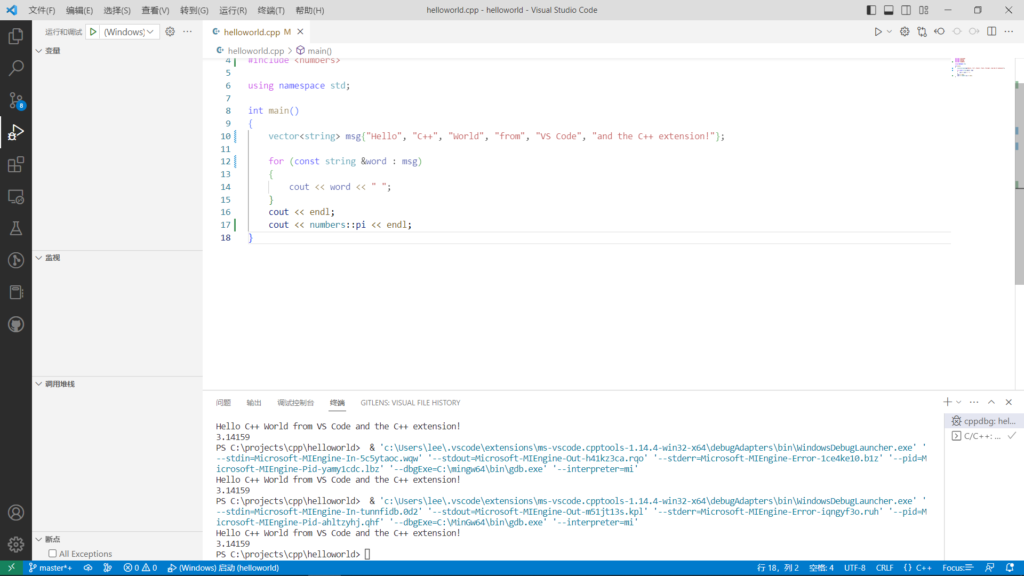
Task: Open the Explorer view in activity bar
Action: click(16, 36)
